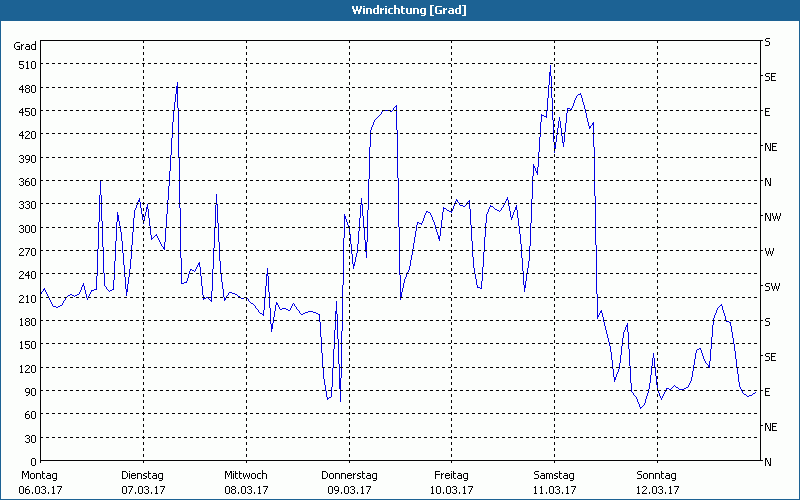Click the date "06.03.17"
This screenshot has width=800, height=500.
click(40, 490)
